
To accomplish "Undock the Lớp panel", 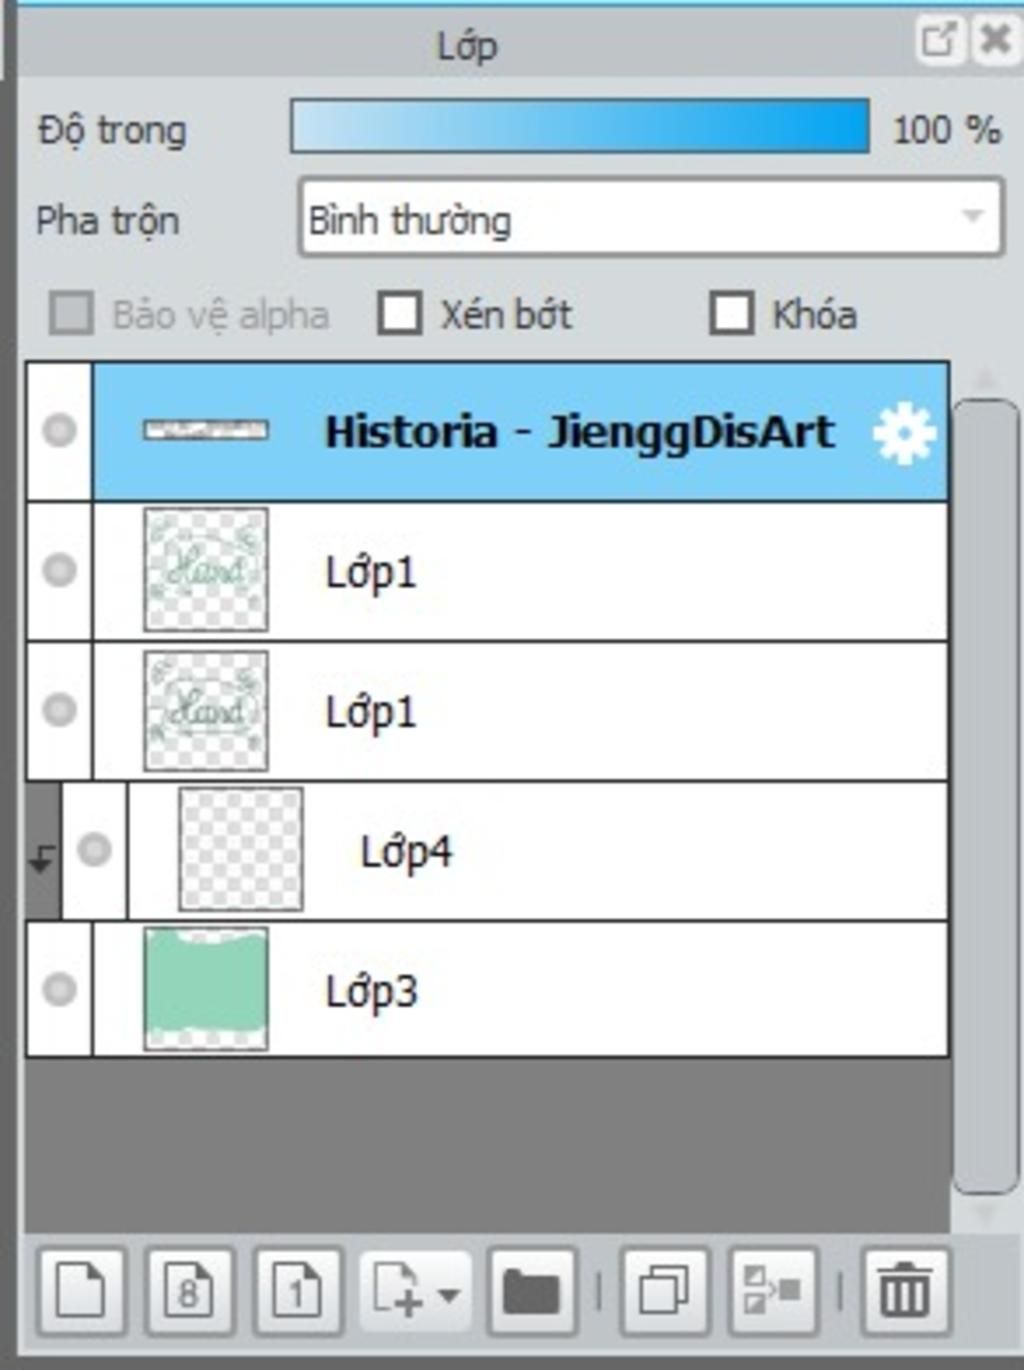I will (938, 40).
